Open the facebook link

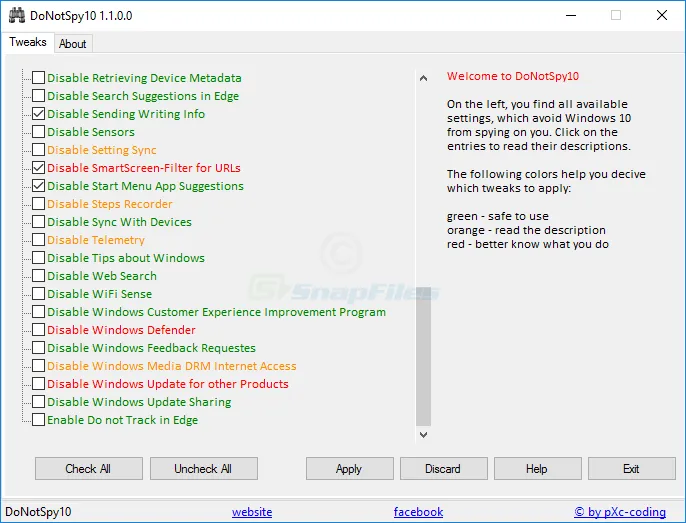pos(418,512)
